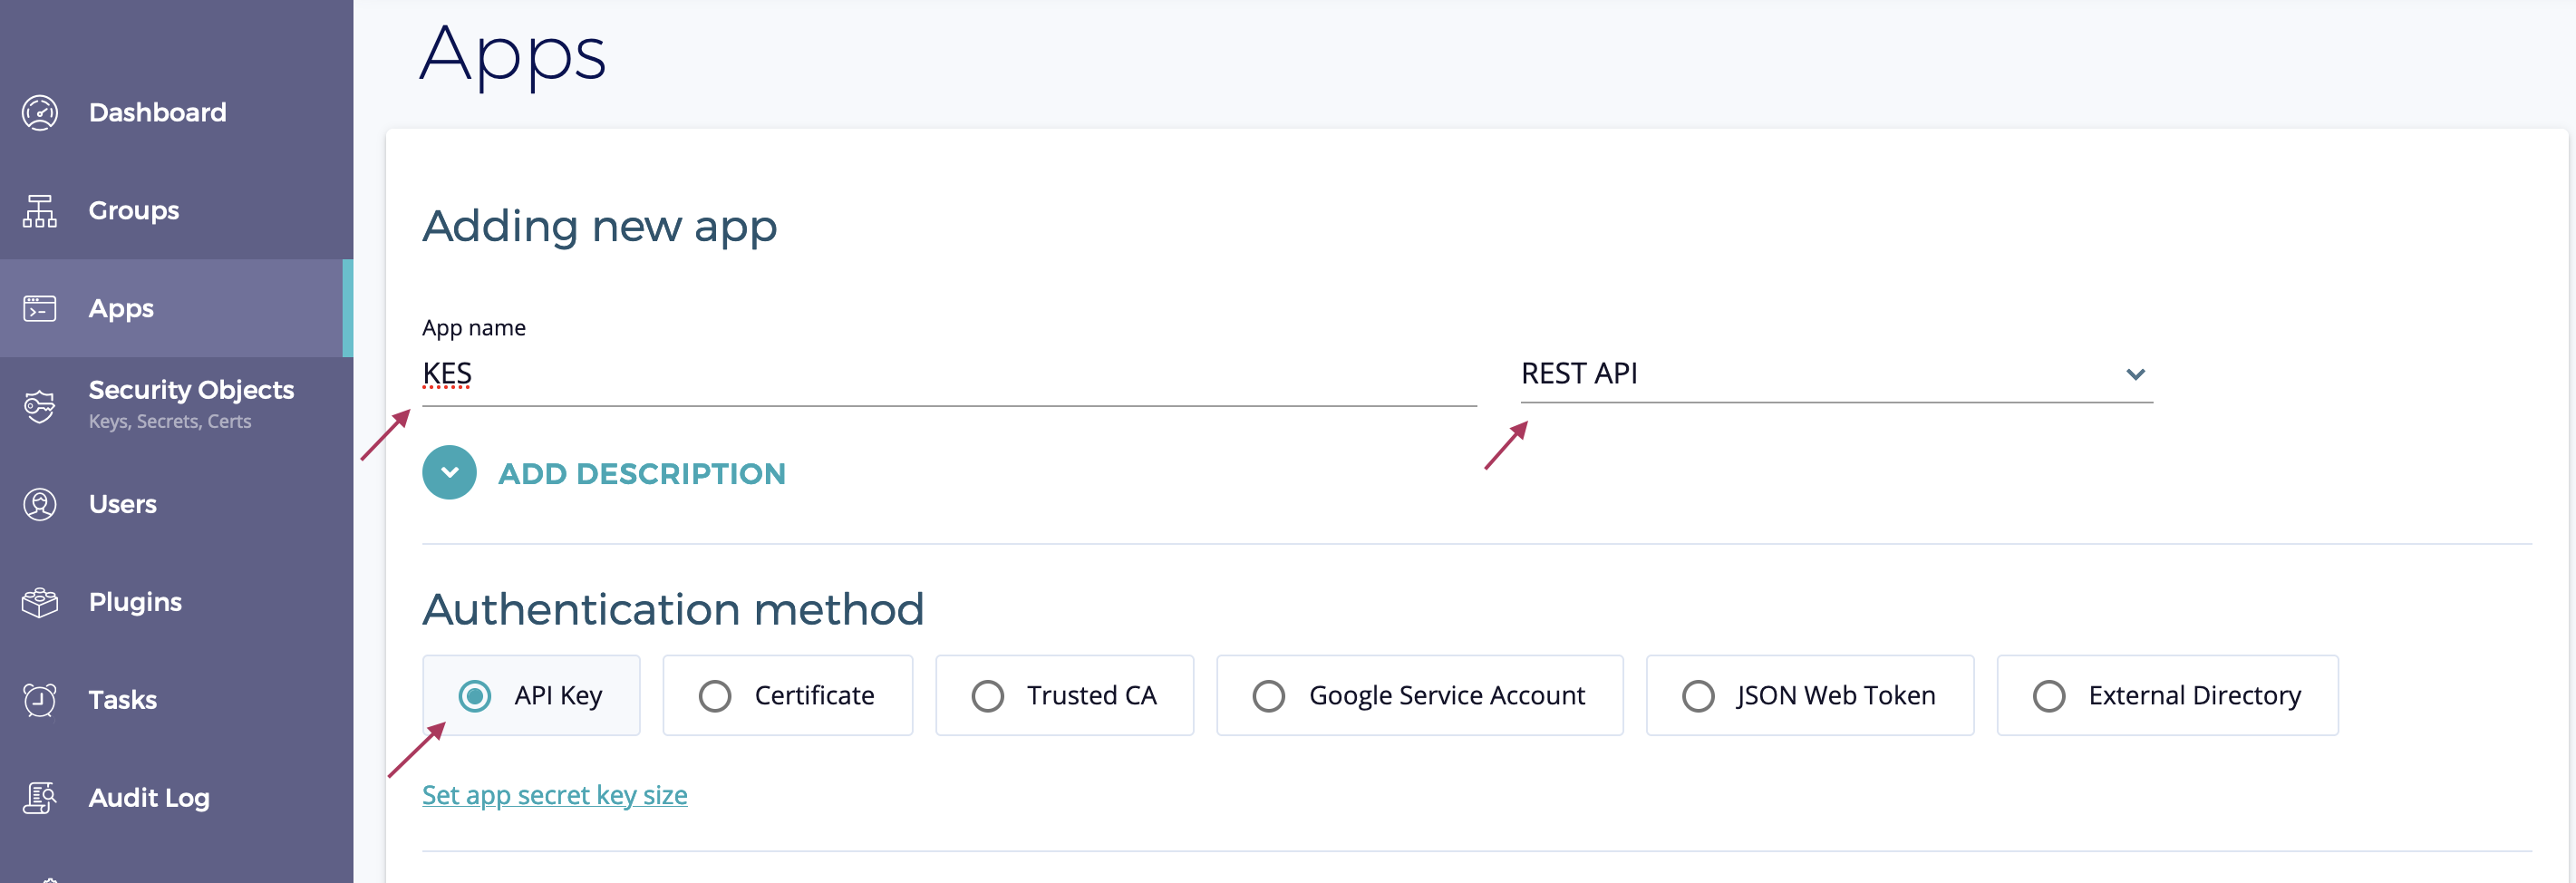Click the Audit Log document icon

pos(40,798)
